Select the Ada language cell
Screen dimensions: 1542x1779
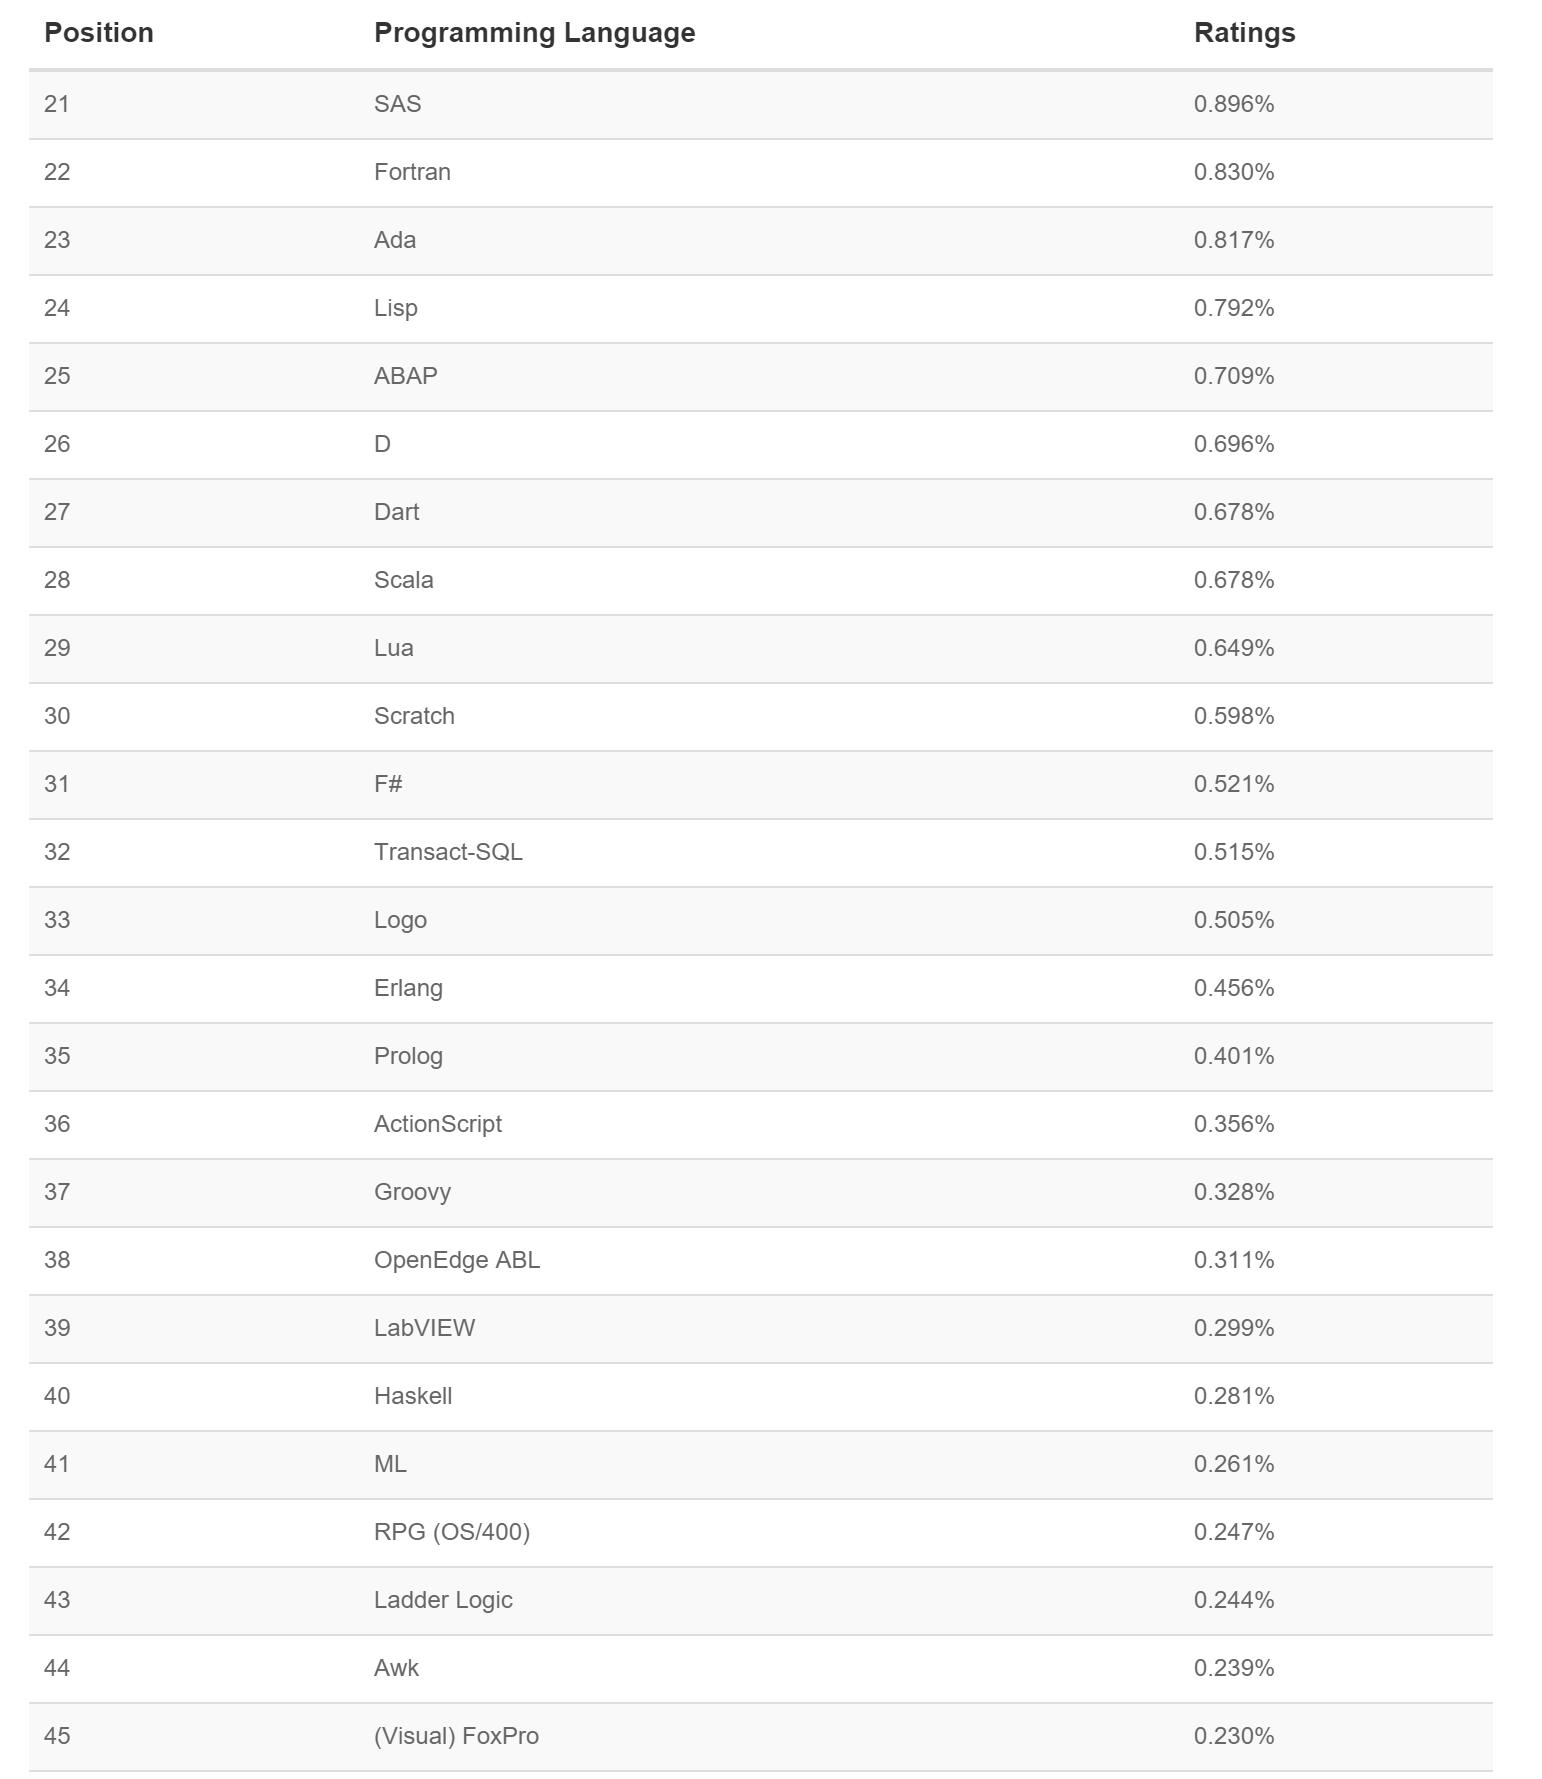pos(395,240)
